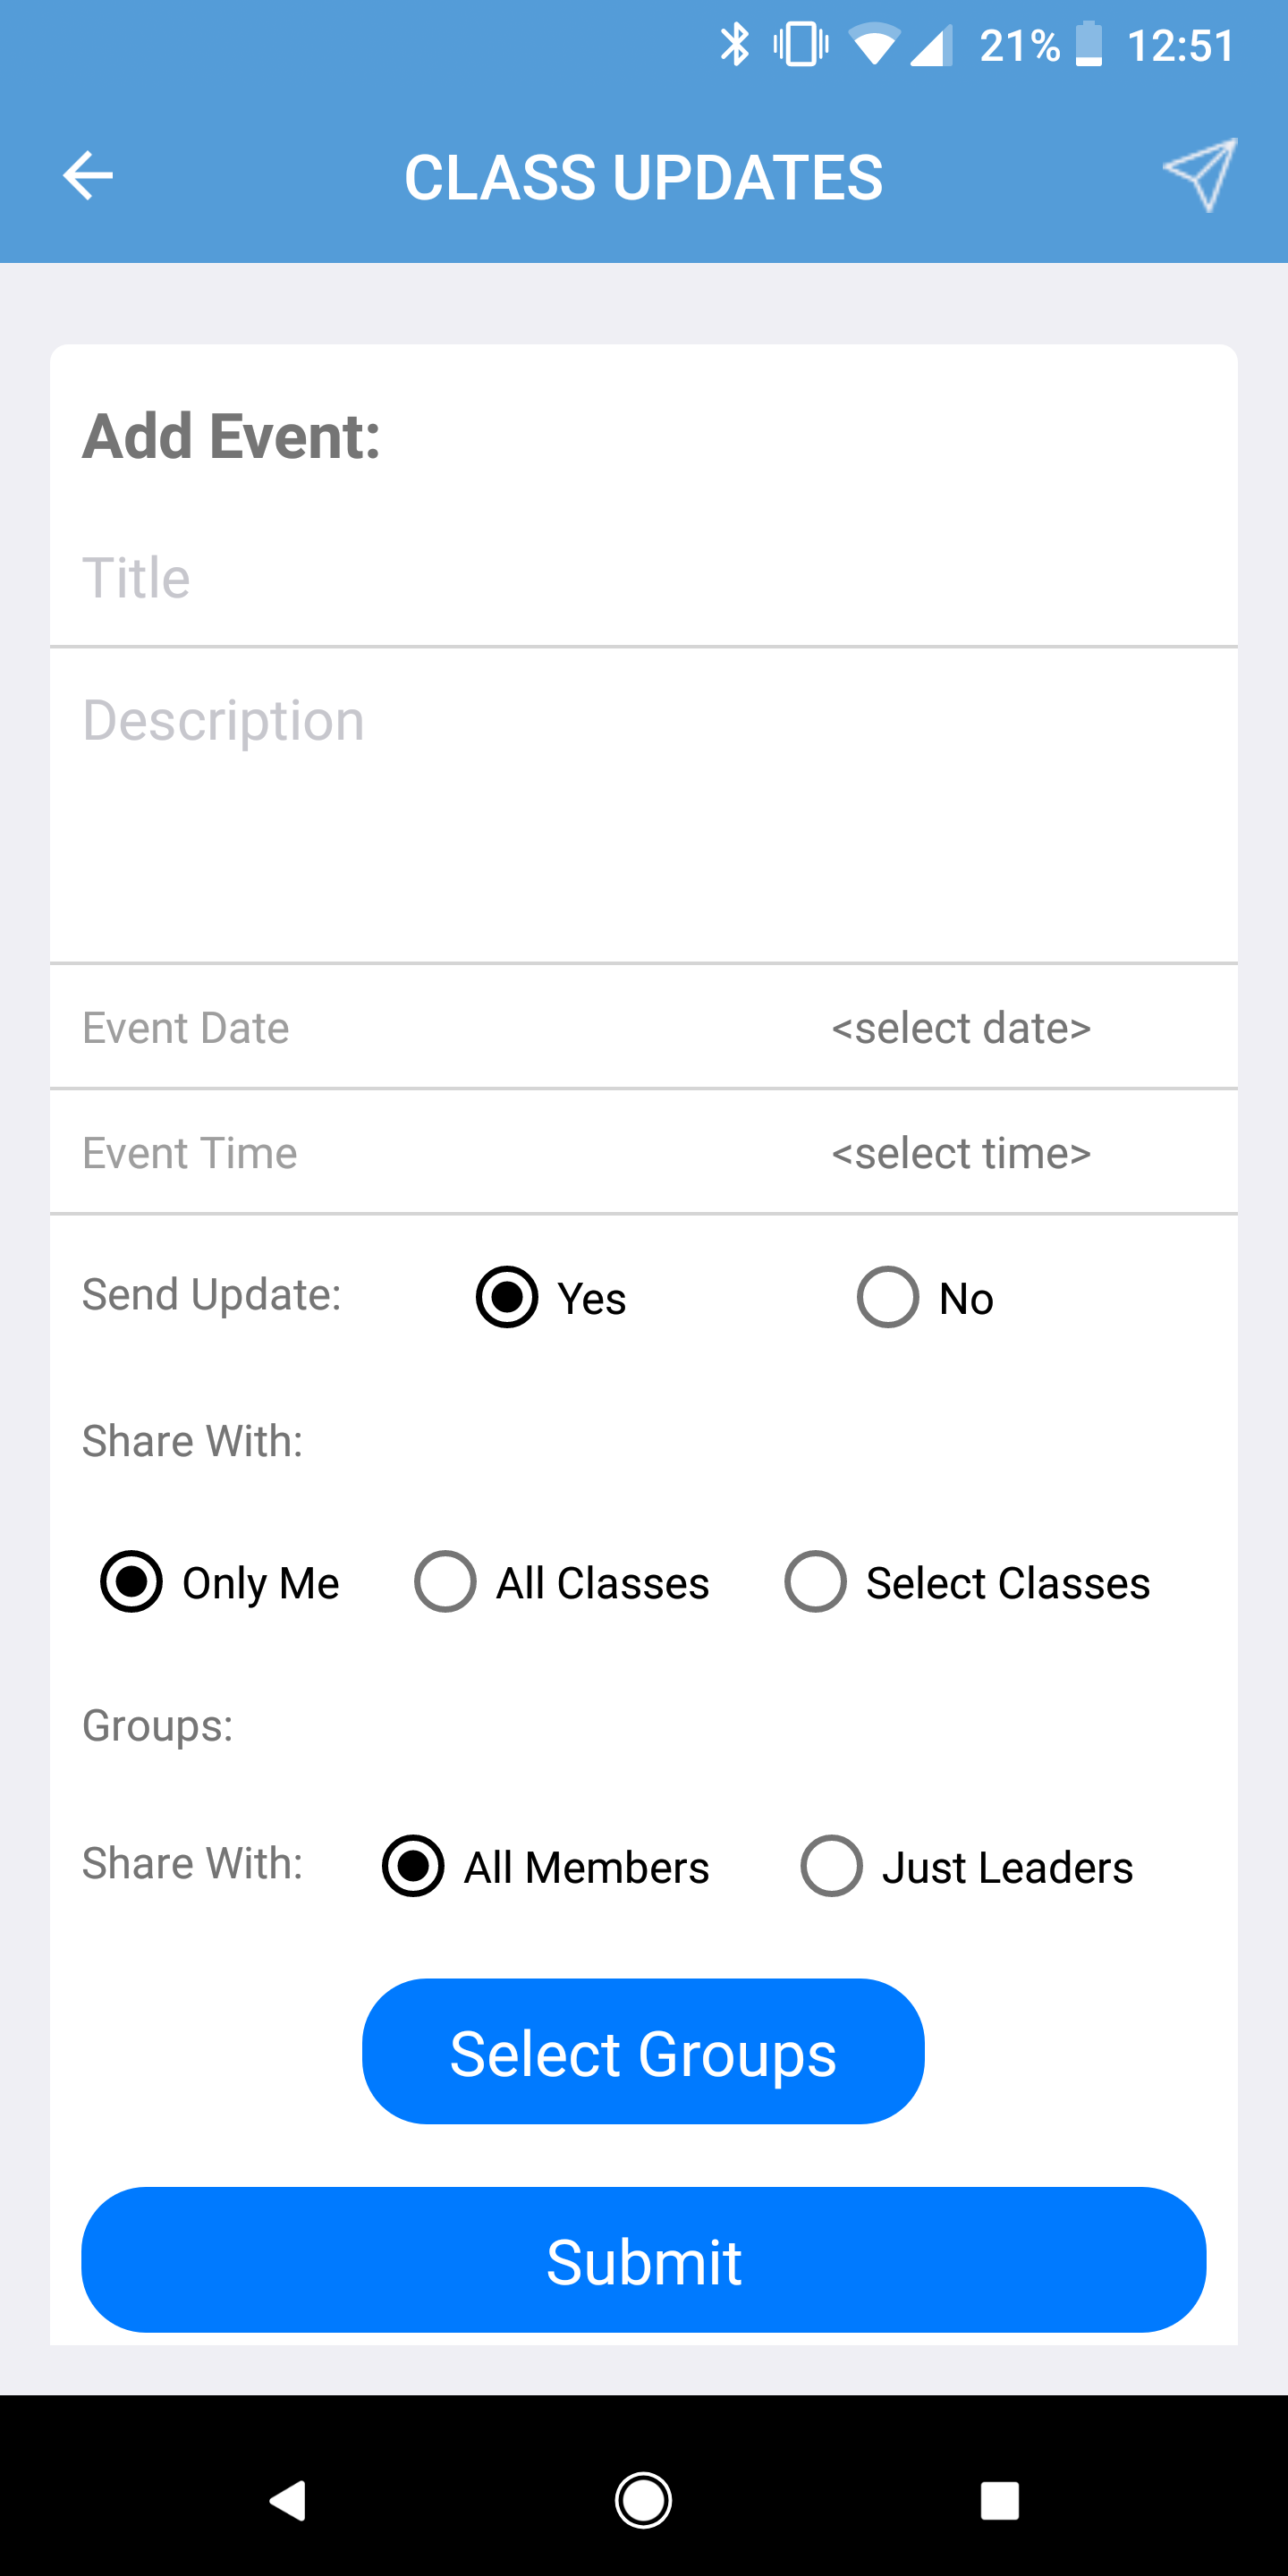
Task: Focus the Title input field
Action: [x=644, y=578]
